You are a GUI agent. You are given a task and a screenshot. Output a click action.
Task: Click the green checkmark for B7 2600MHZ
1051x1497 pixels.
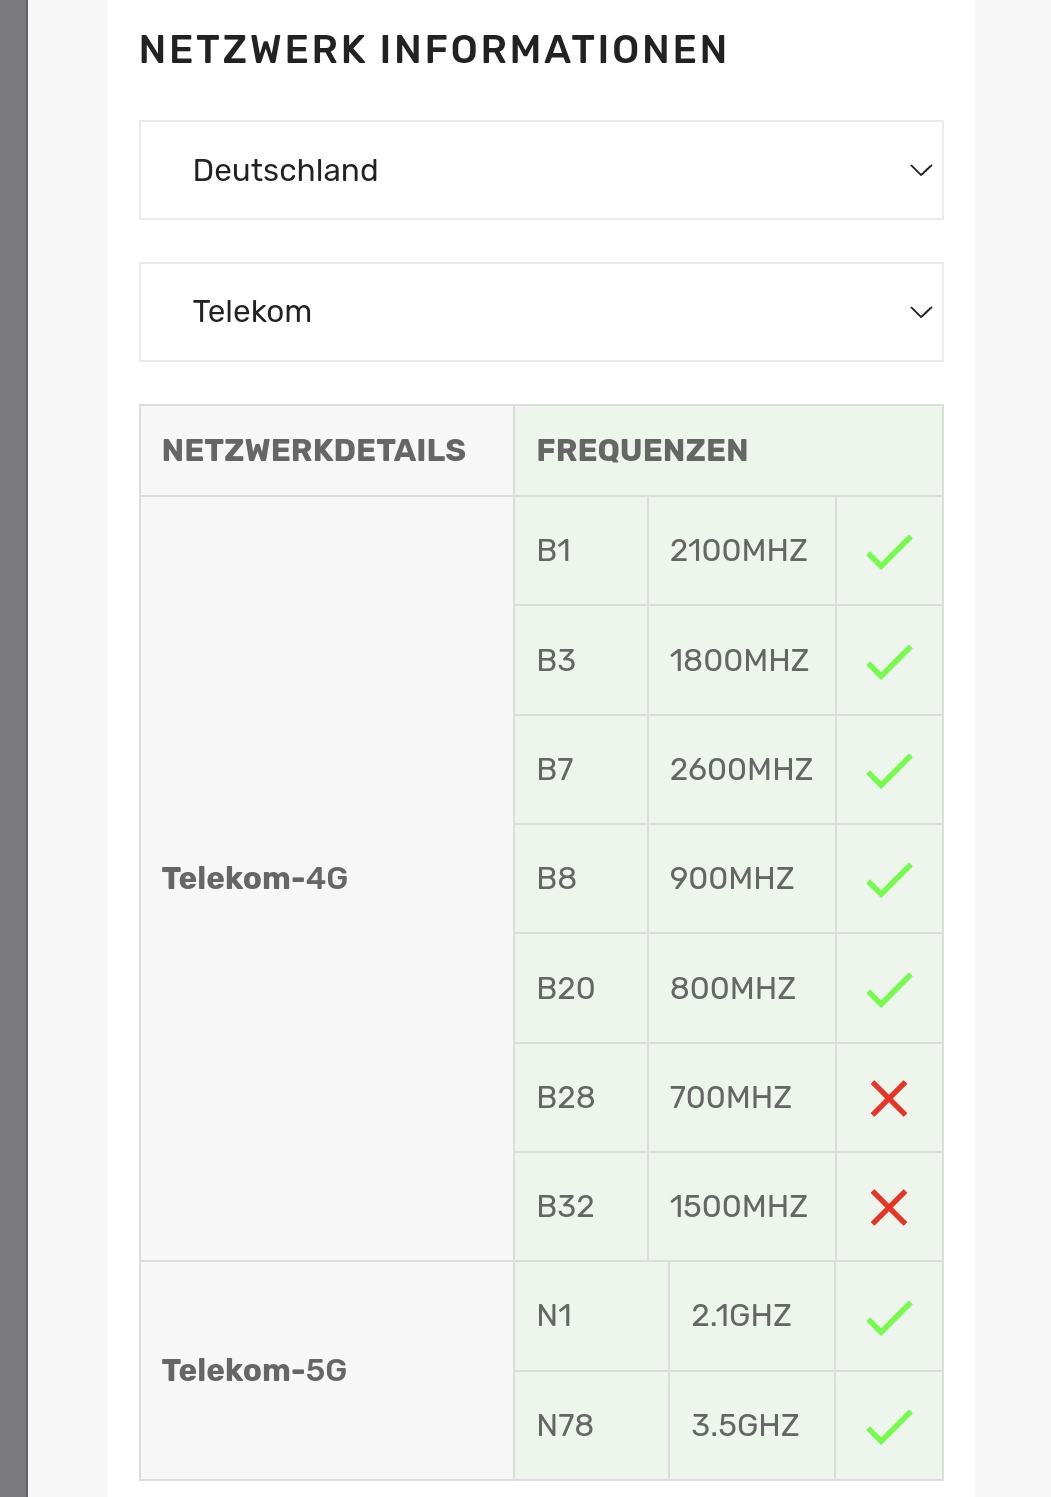click(x=889, y=770)
